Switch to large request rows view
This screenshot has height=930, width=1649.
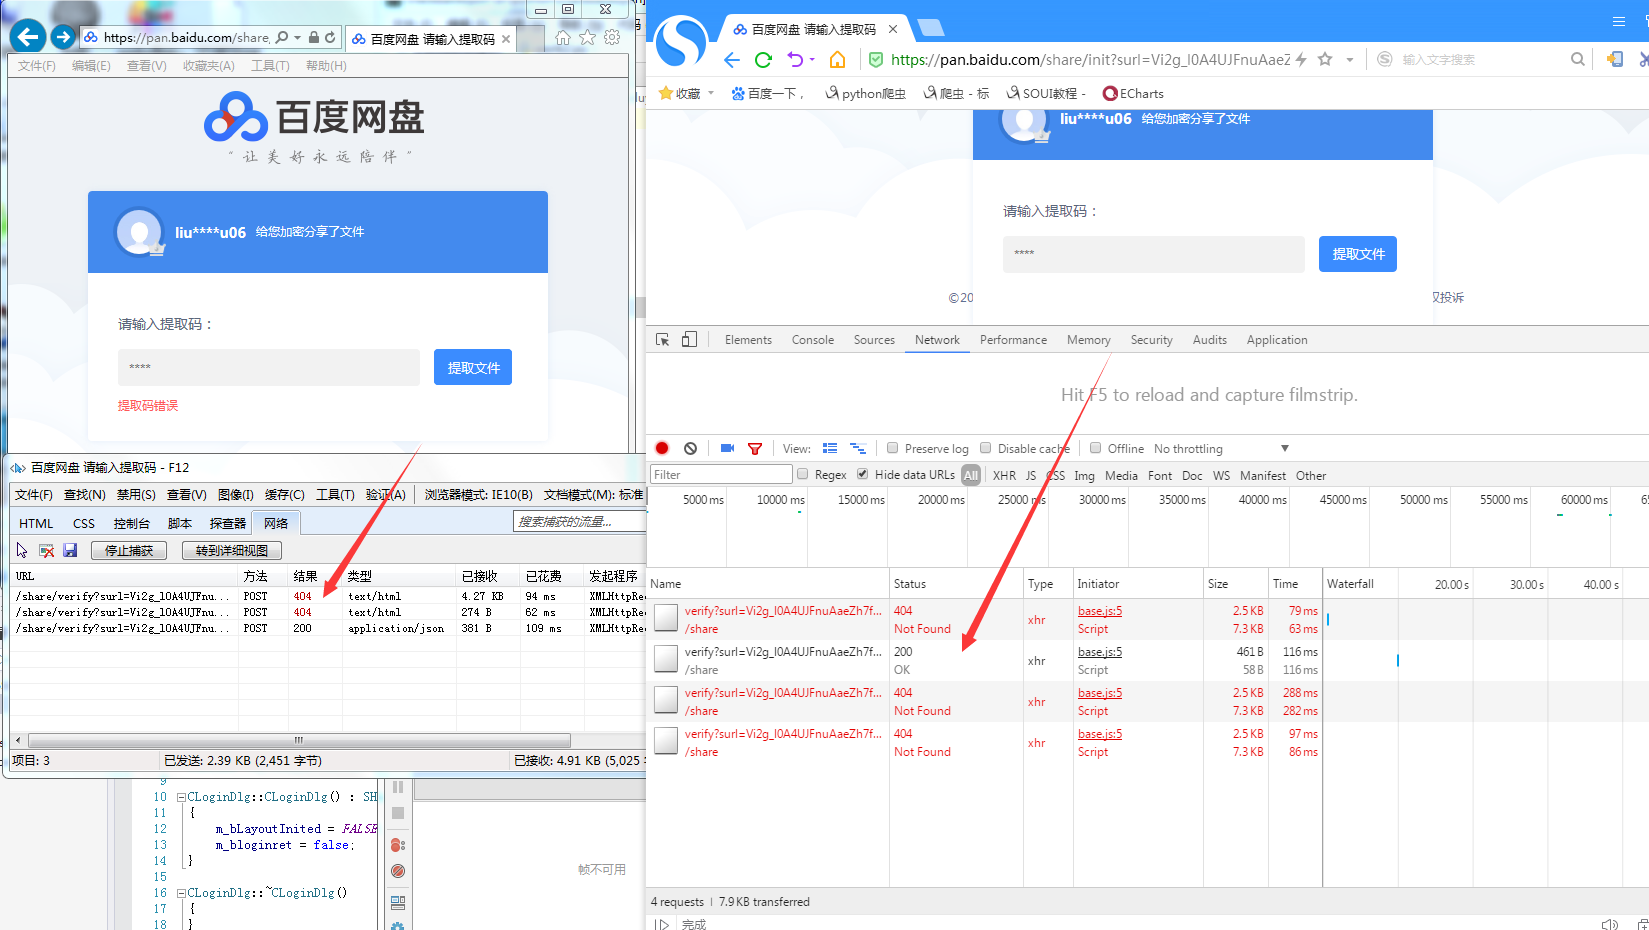(830, 448)
